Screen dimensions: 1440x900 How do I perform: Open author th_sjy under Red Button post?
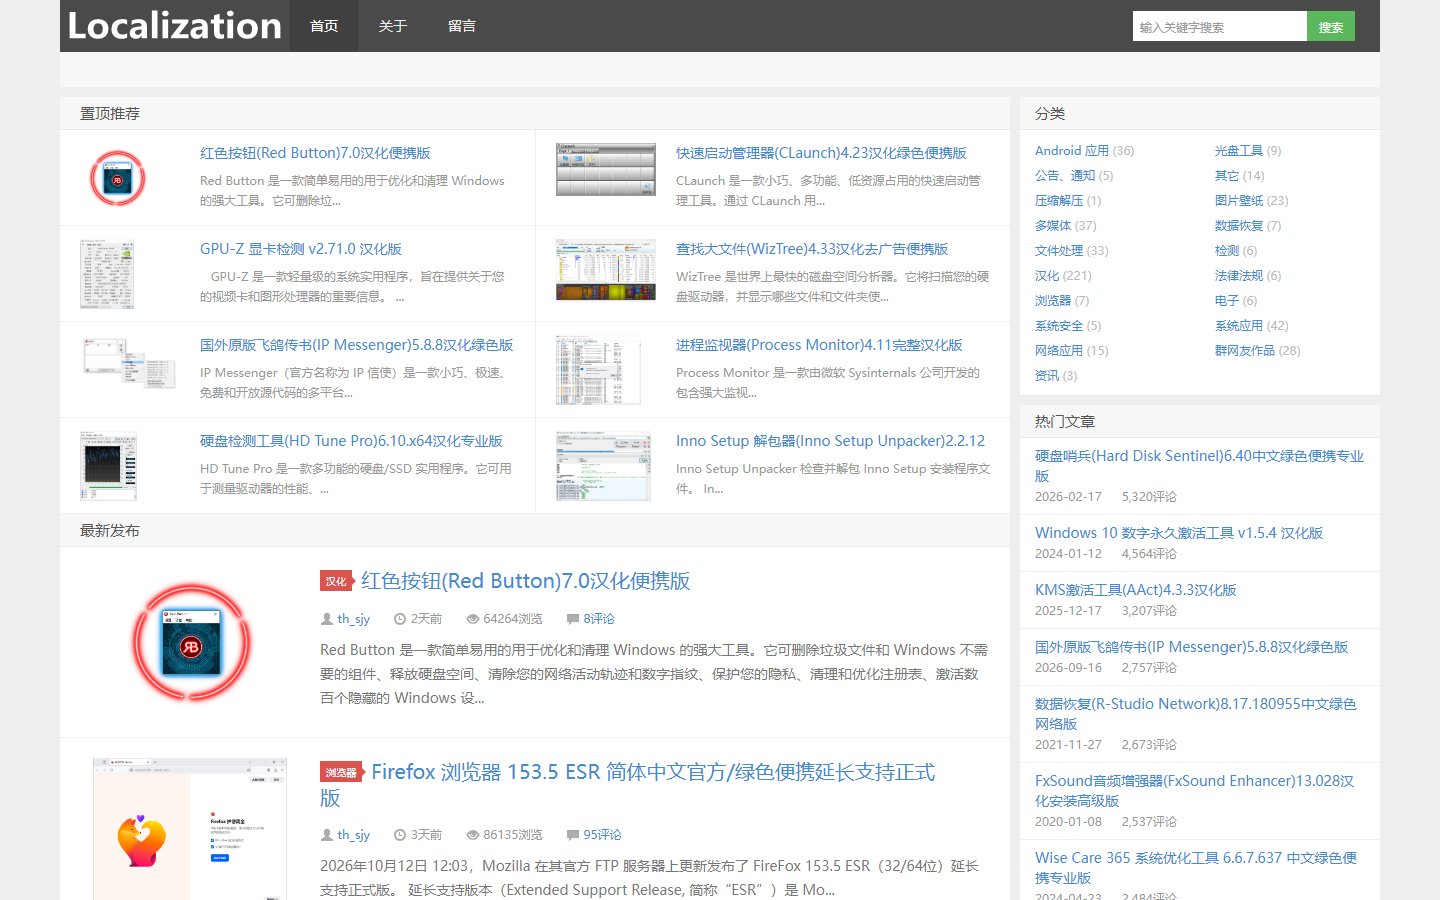[x=353, y=619]
